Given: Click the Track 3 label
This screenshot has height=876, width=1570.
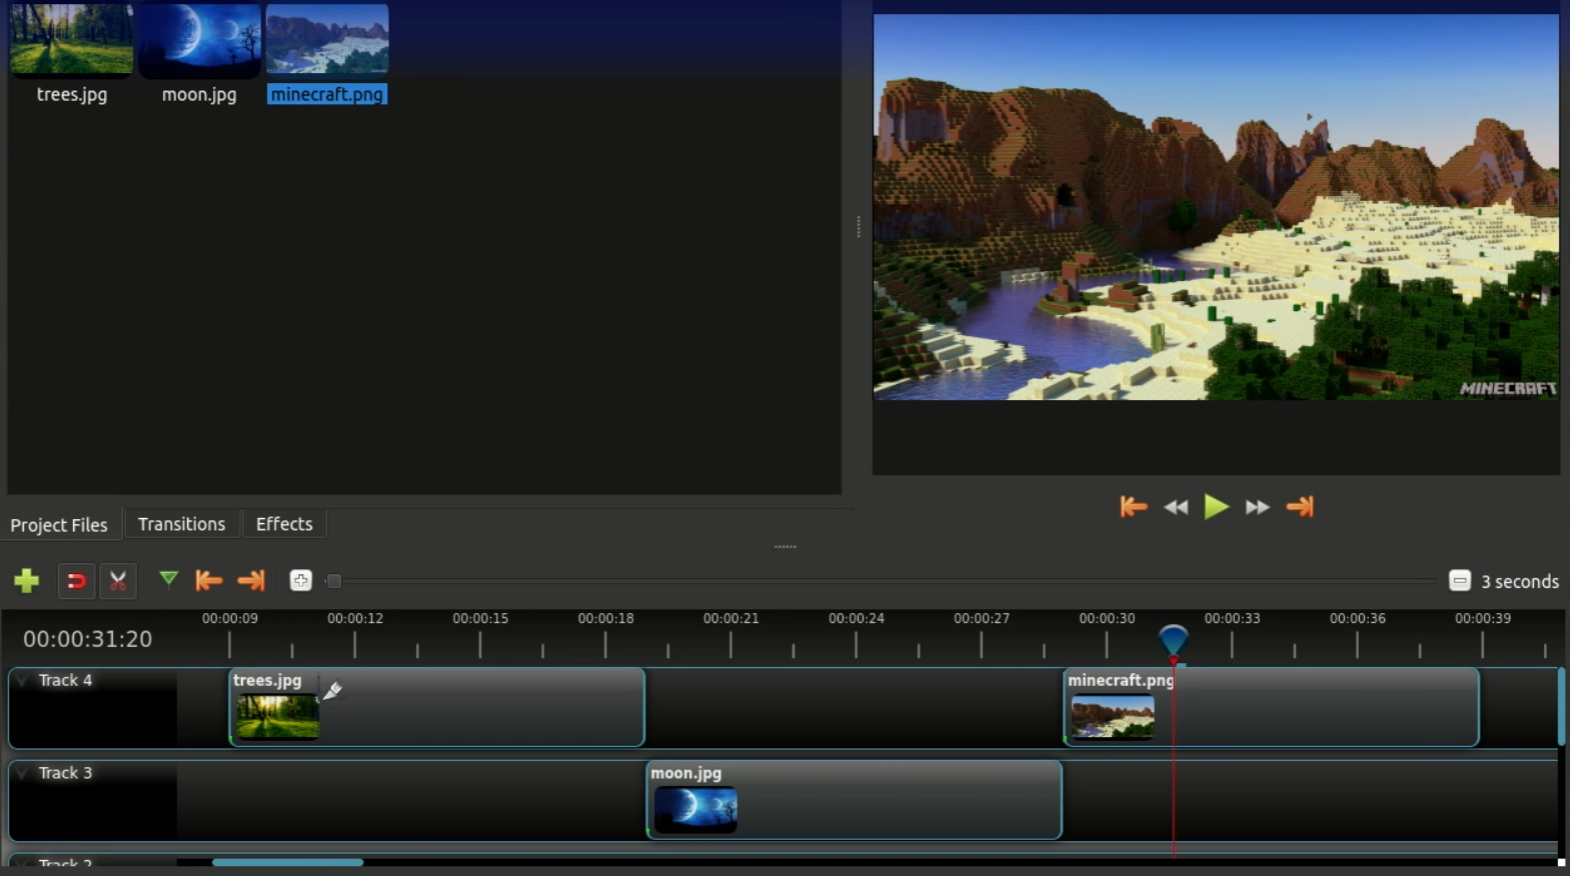Looking at the screenshot, I should point(65,774).
